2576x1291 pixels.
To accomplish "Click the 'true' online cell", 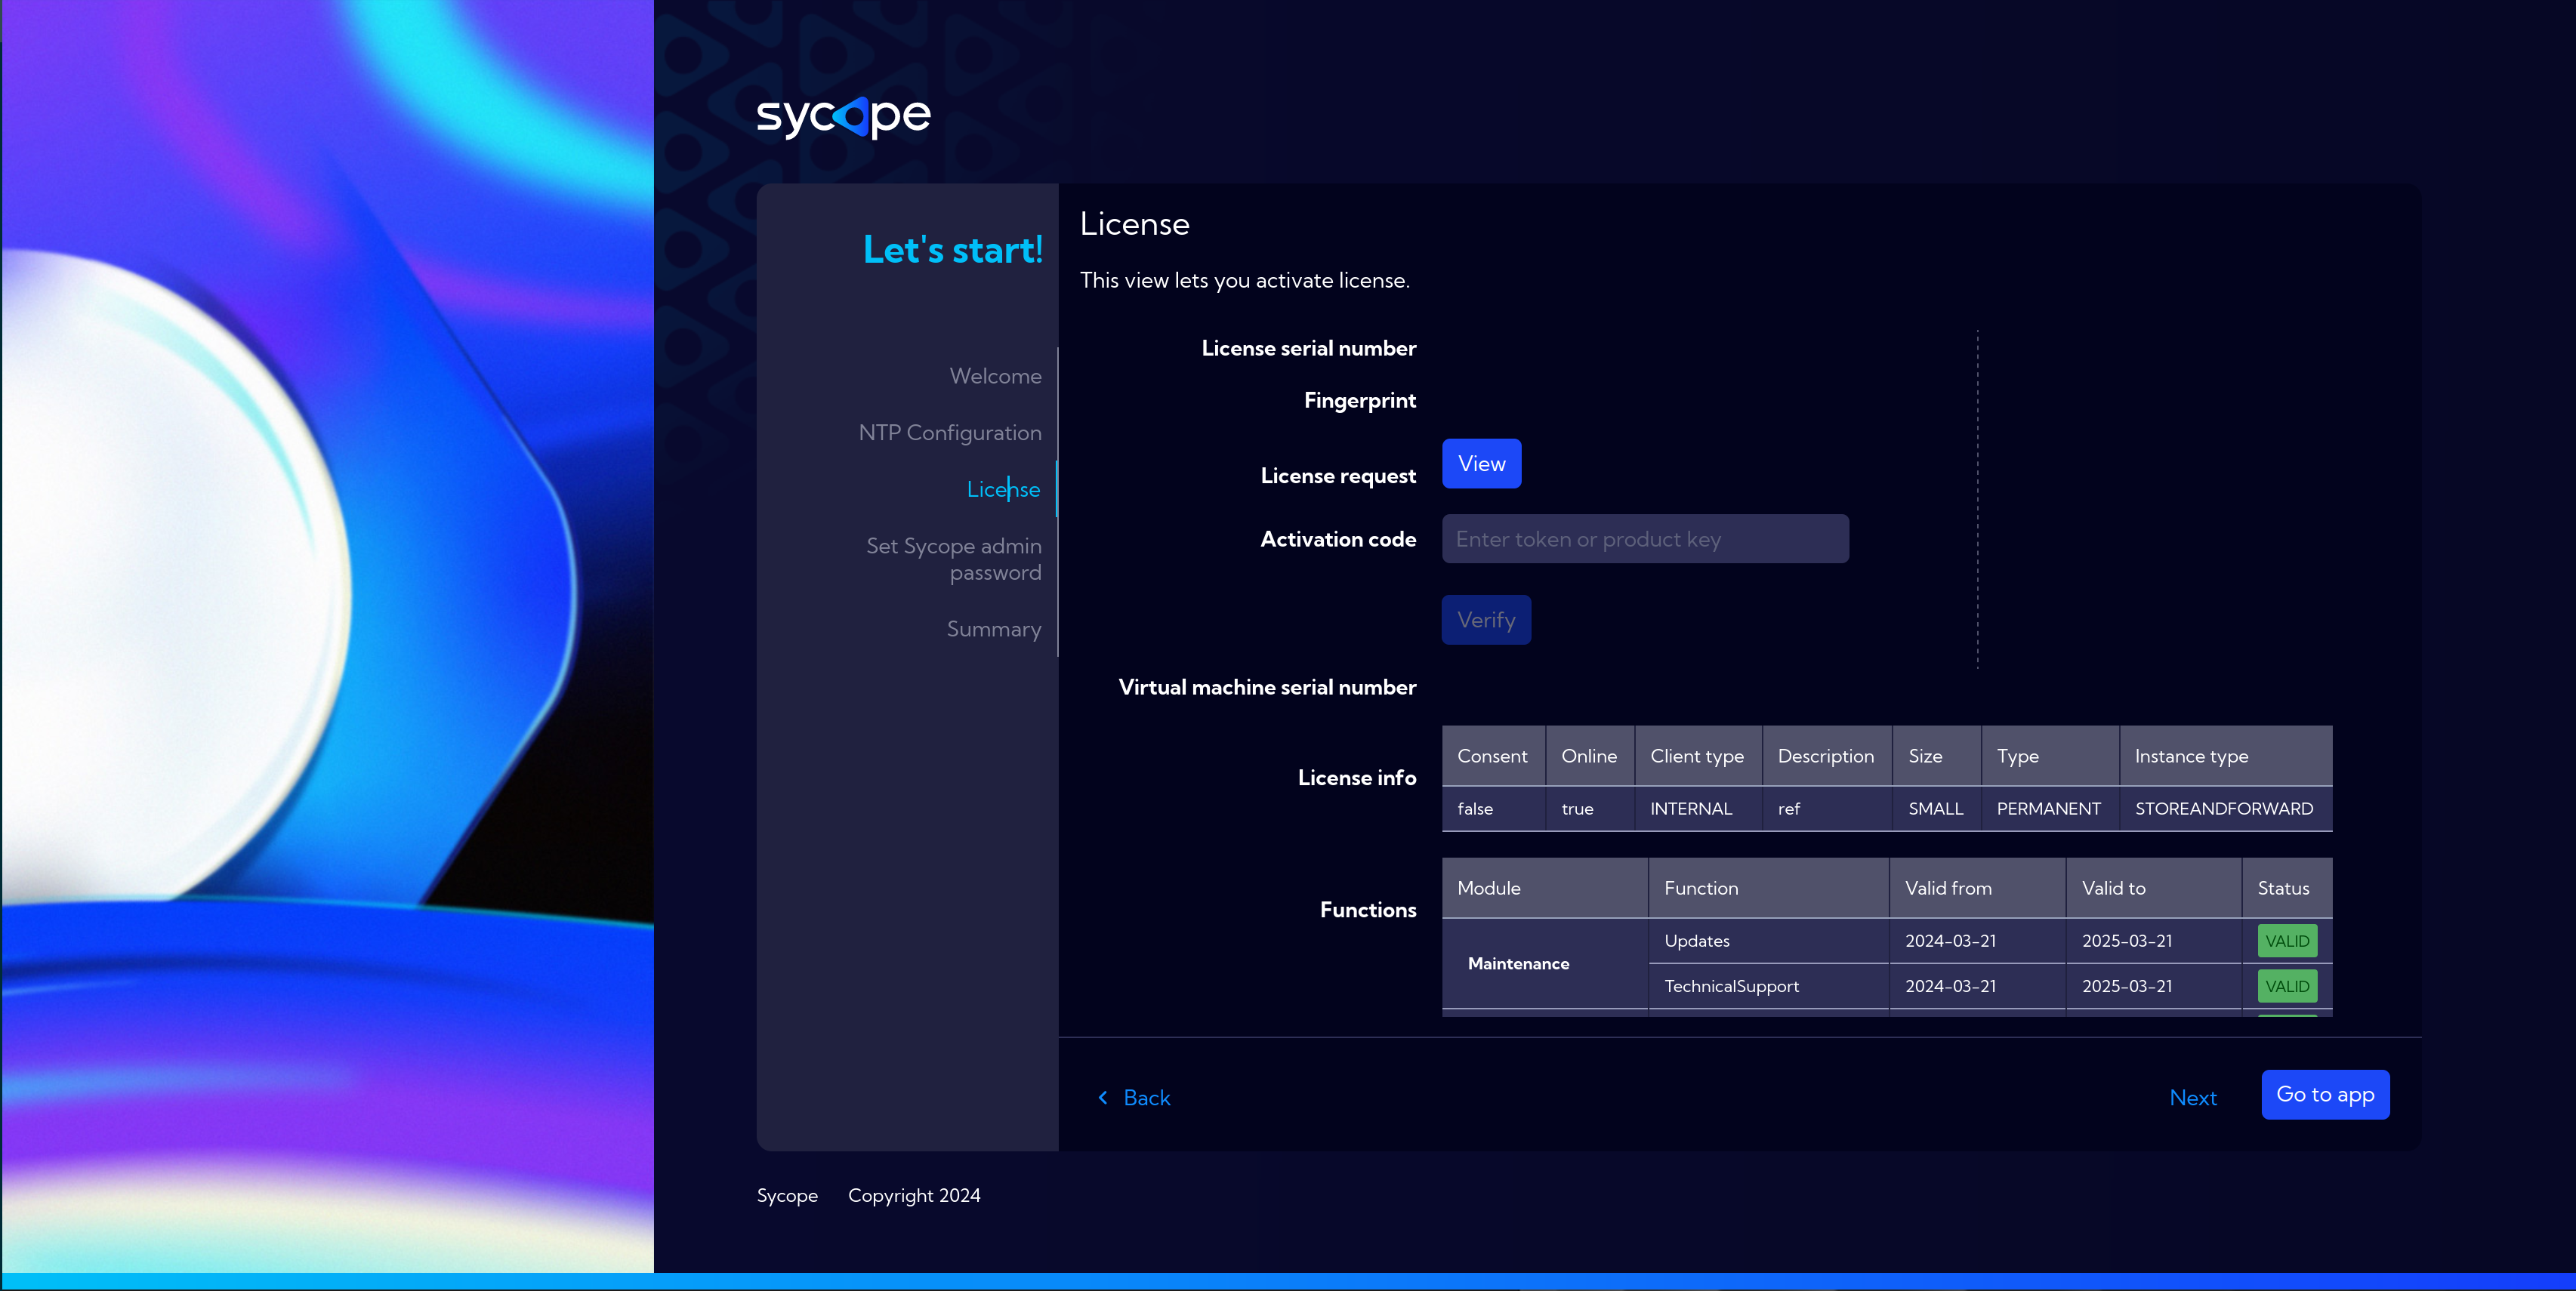I will [1589, 808].
